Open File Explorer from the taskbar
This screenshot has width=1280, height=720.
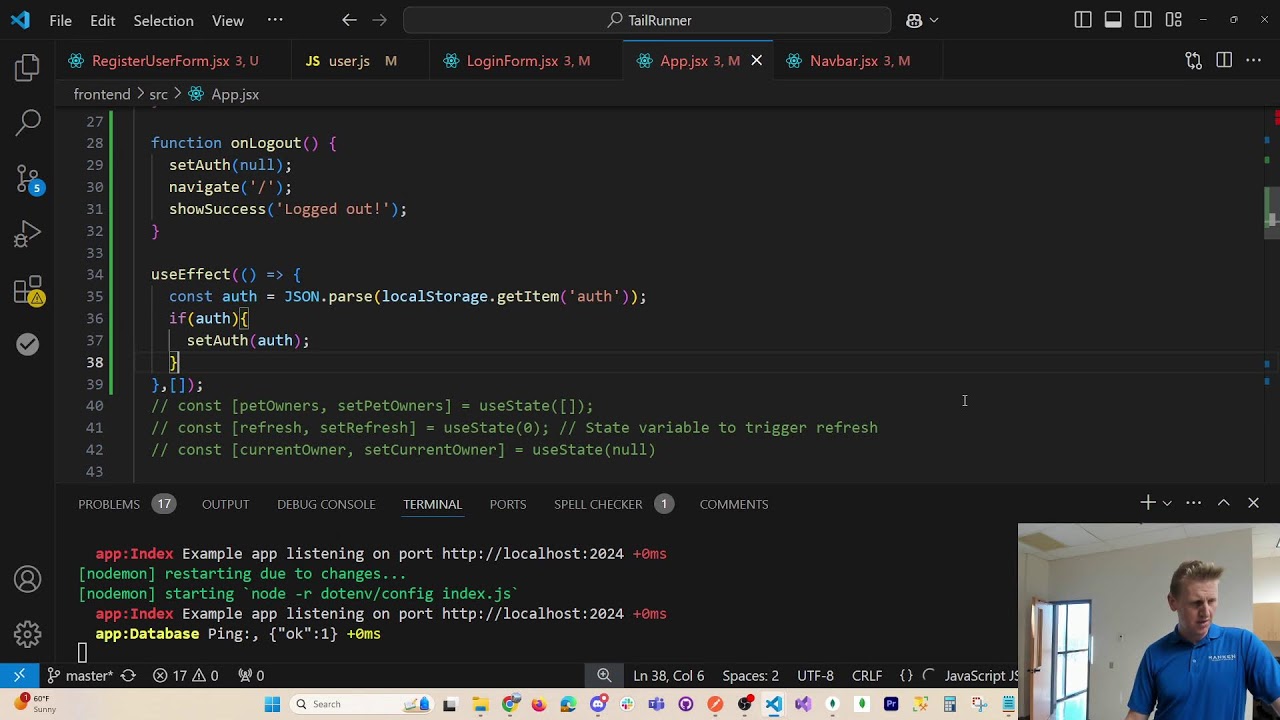coord(480,704)
